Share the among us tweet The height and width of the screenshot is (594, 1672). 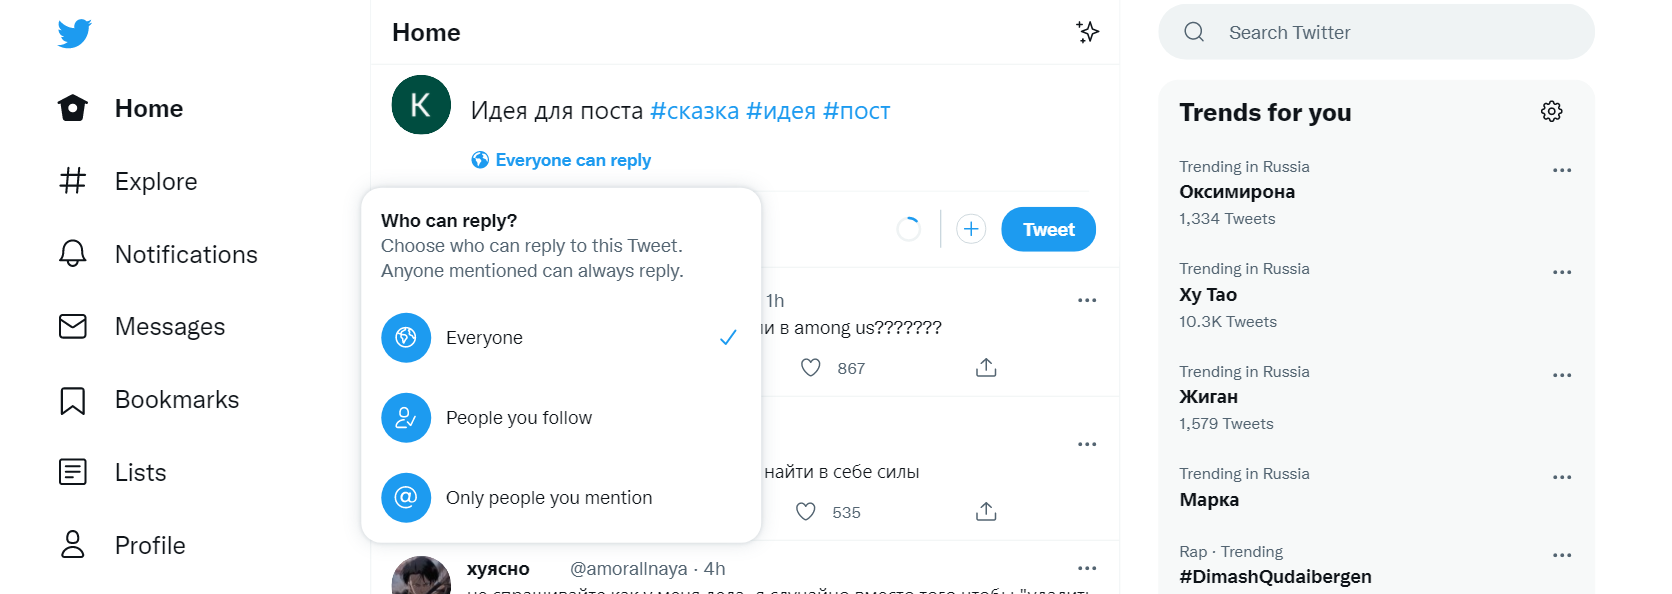coord(986,368)
